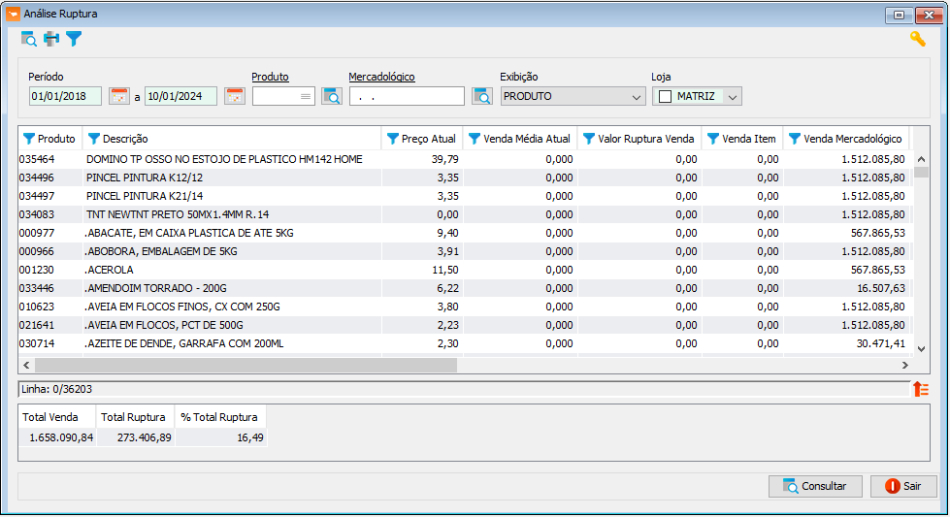Click the Produto search lookup icon
Screen dimensions: 950x517
click(332, 97)
